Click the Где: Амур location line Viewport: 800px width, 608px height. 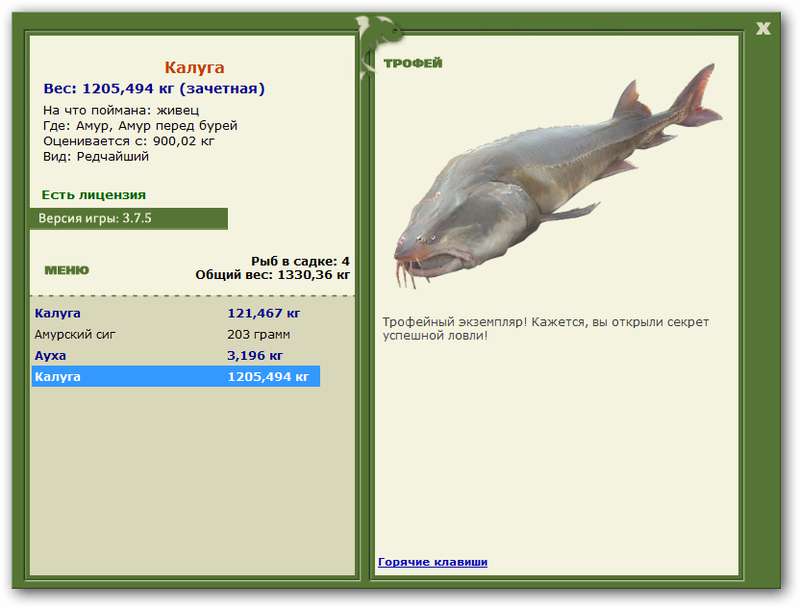pyautogui.click(x=140, y=125)
